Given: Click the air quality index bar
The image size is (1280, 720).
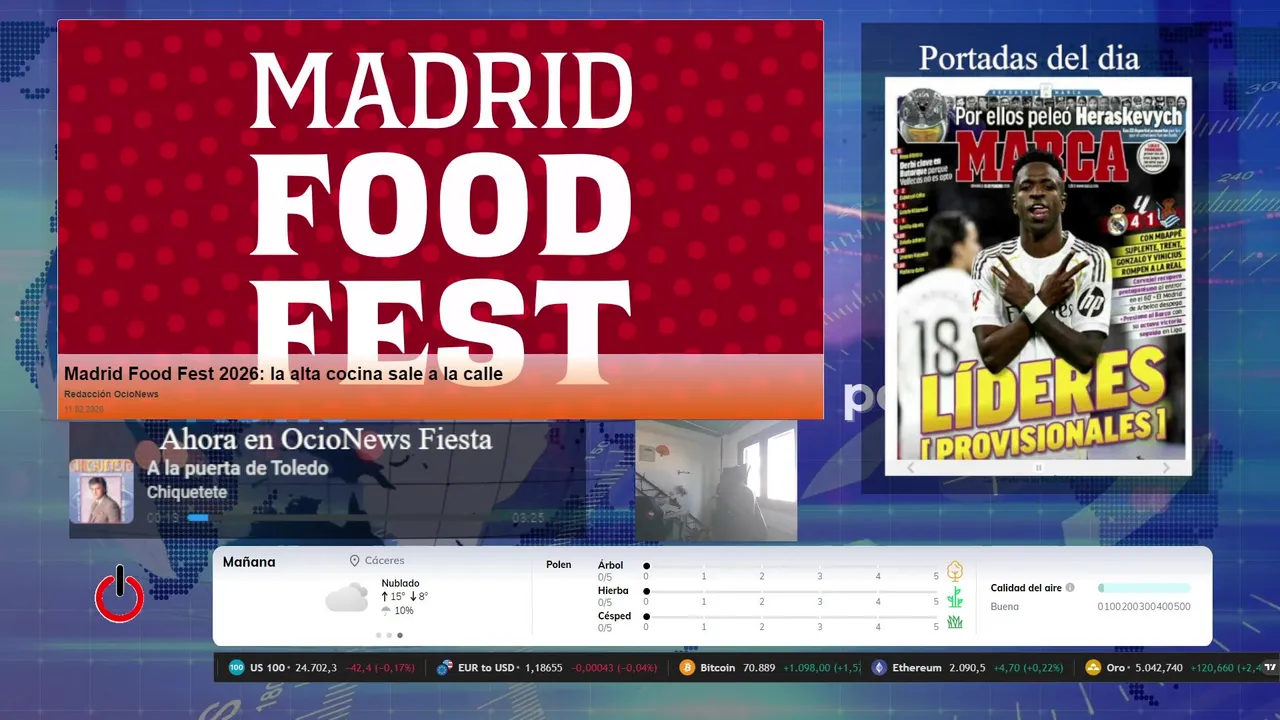Looking at the screenshot, I should click(x=1144, y=588).
